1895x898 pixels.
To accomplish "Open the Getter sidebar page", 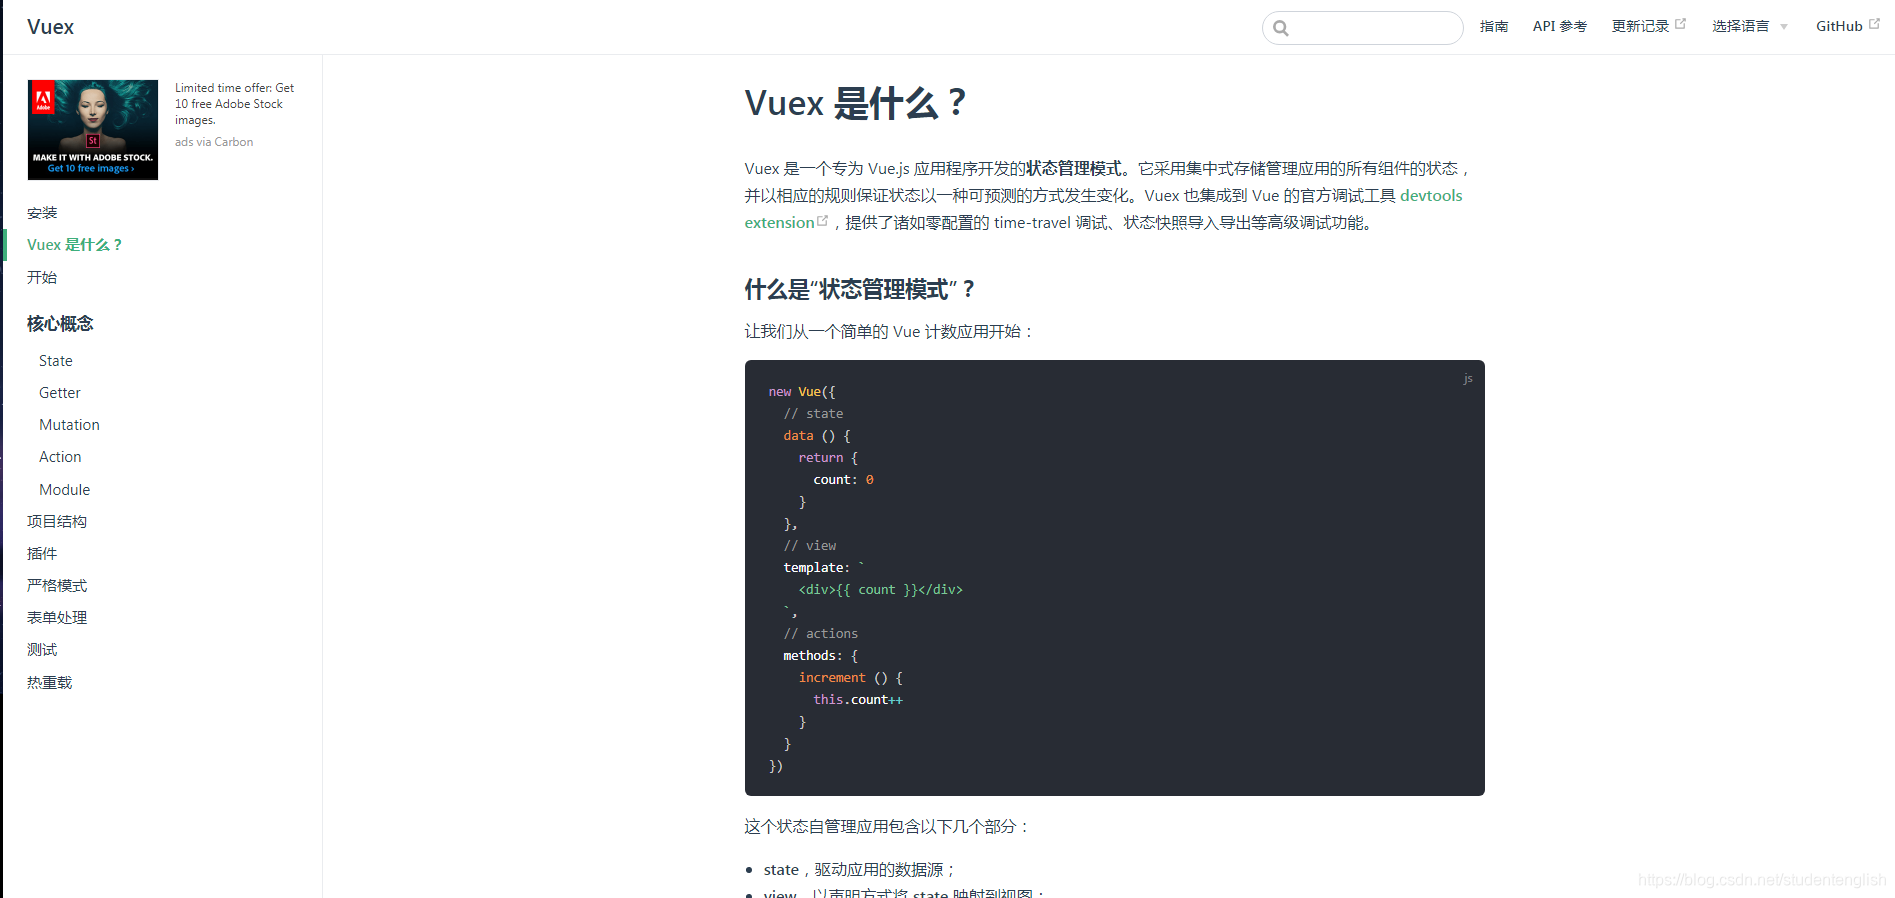I will 60,393.
